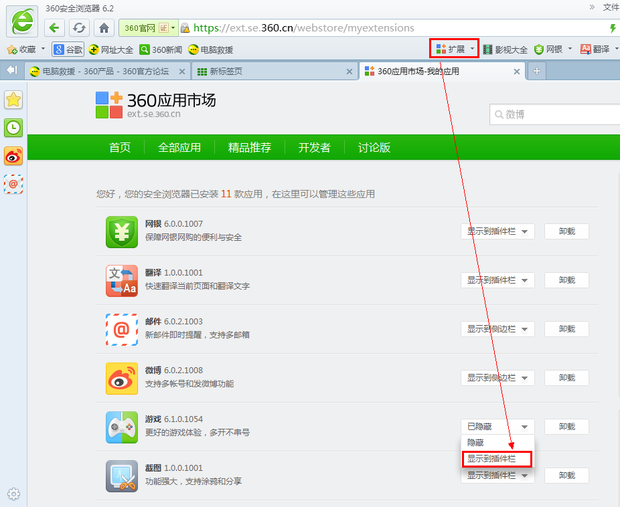Click the browser address bar URL
620x507 pixels.
[304, 28]
